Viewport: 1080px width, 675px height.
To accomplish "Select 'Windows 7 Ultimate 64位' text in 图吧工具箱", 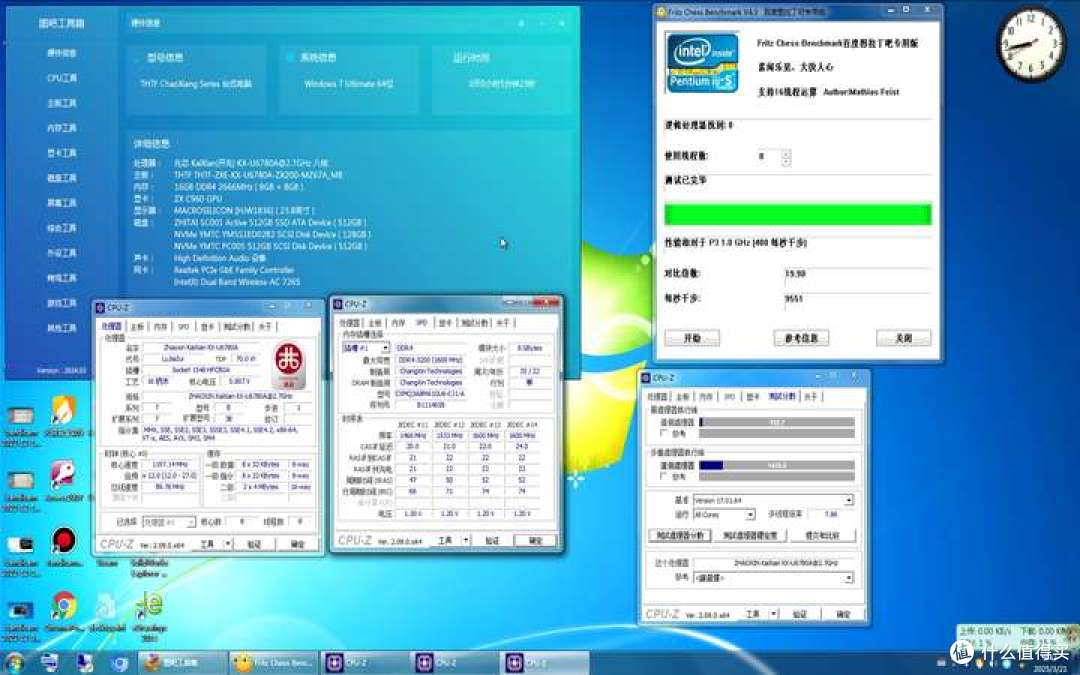I will coord(349,84).
